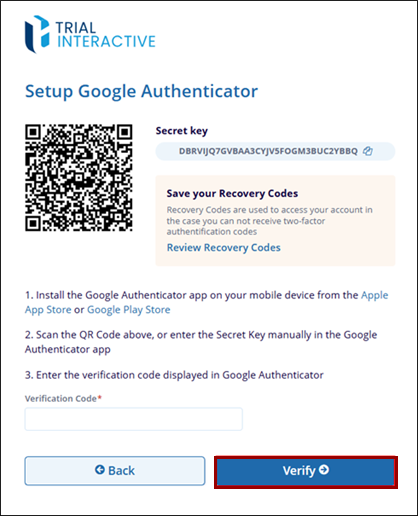Open the Google Play Store link
Screen dimensions: 418x516
pyautogui.click(x=129, y=310)
